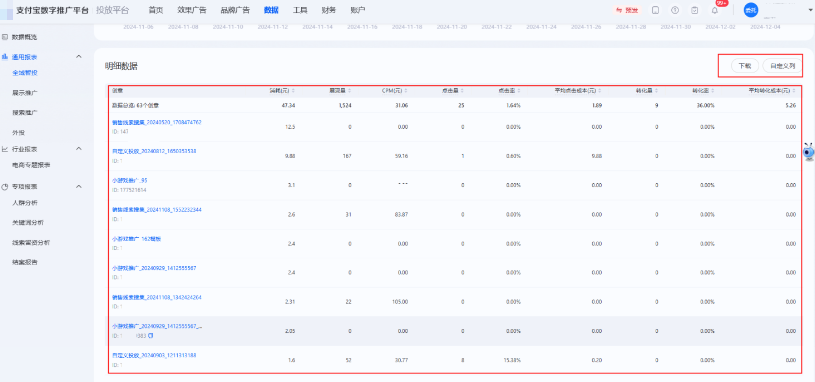Copy the ID in the highlighted creative row
Image resolution: width=815 pixels, height=382 pixels.
151,336
